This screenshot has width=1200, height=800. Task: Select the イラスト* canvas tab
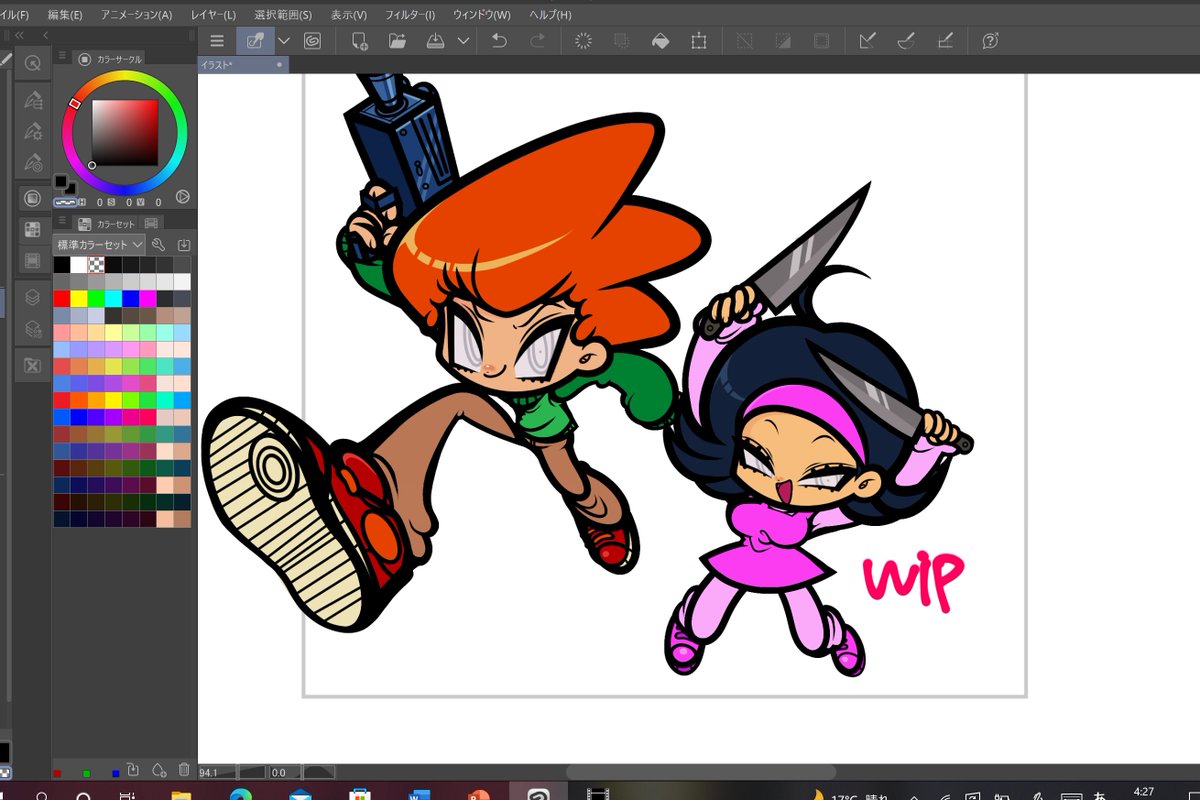pos(243,64)
